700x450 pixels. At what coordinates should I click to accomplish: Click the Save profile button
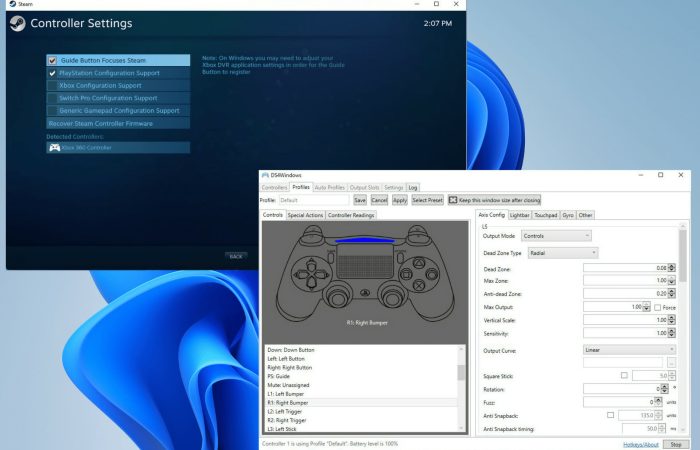coord(360,200)
